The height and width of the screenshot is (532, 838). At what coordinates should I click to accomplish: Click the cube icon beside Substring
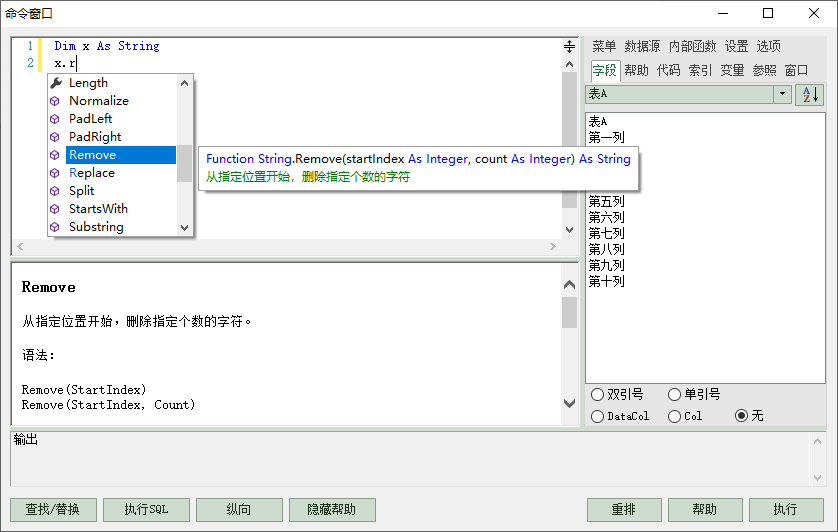click(55, 227)
